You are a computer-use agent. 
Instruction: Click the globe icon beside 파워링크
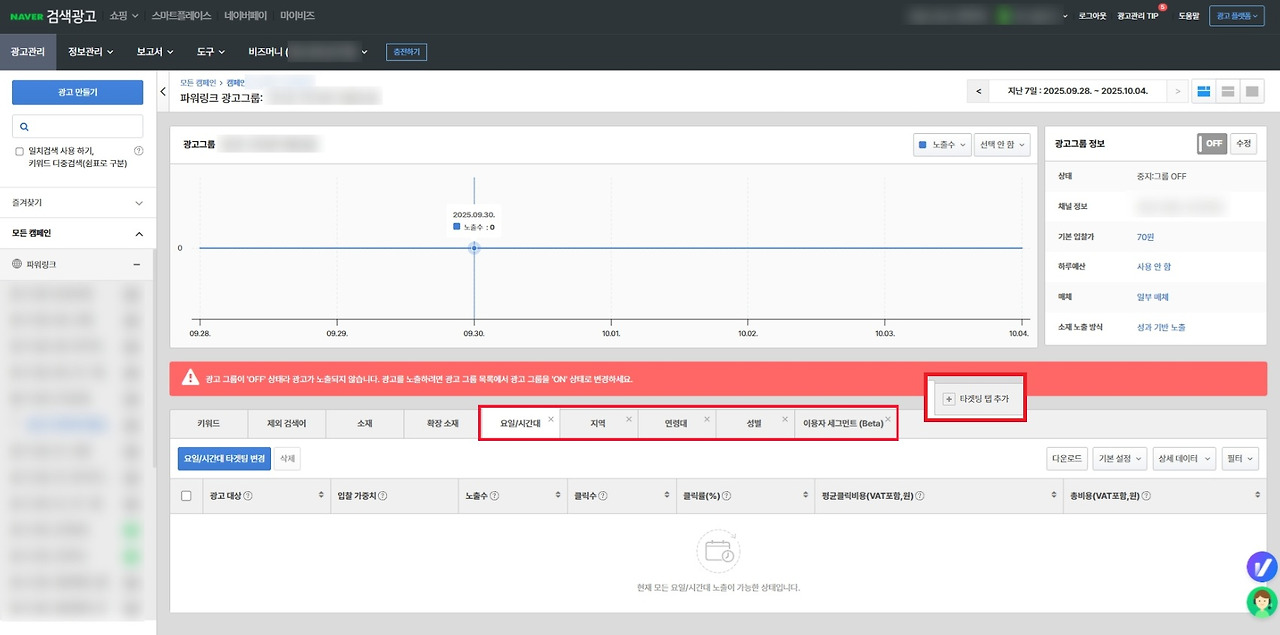click(x=17, y=264)
